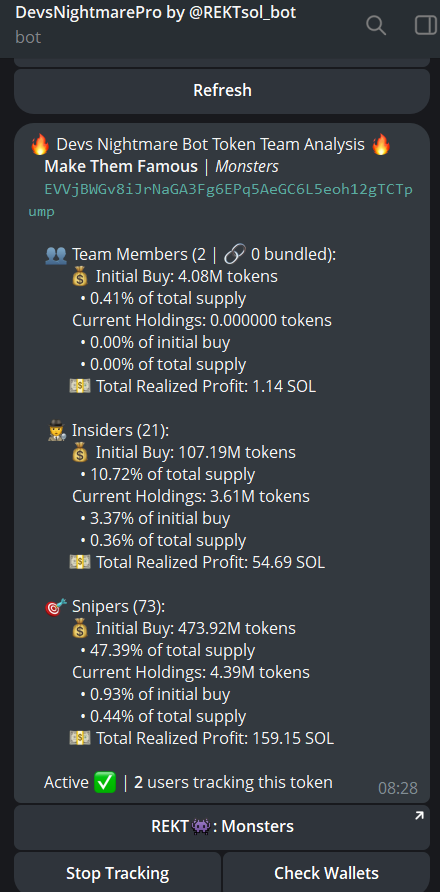
Task: Click the Make Them Famous token name
Action: click(121, 167)
